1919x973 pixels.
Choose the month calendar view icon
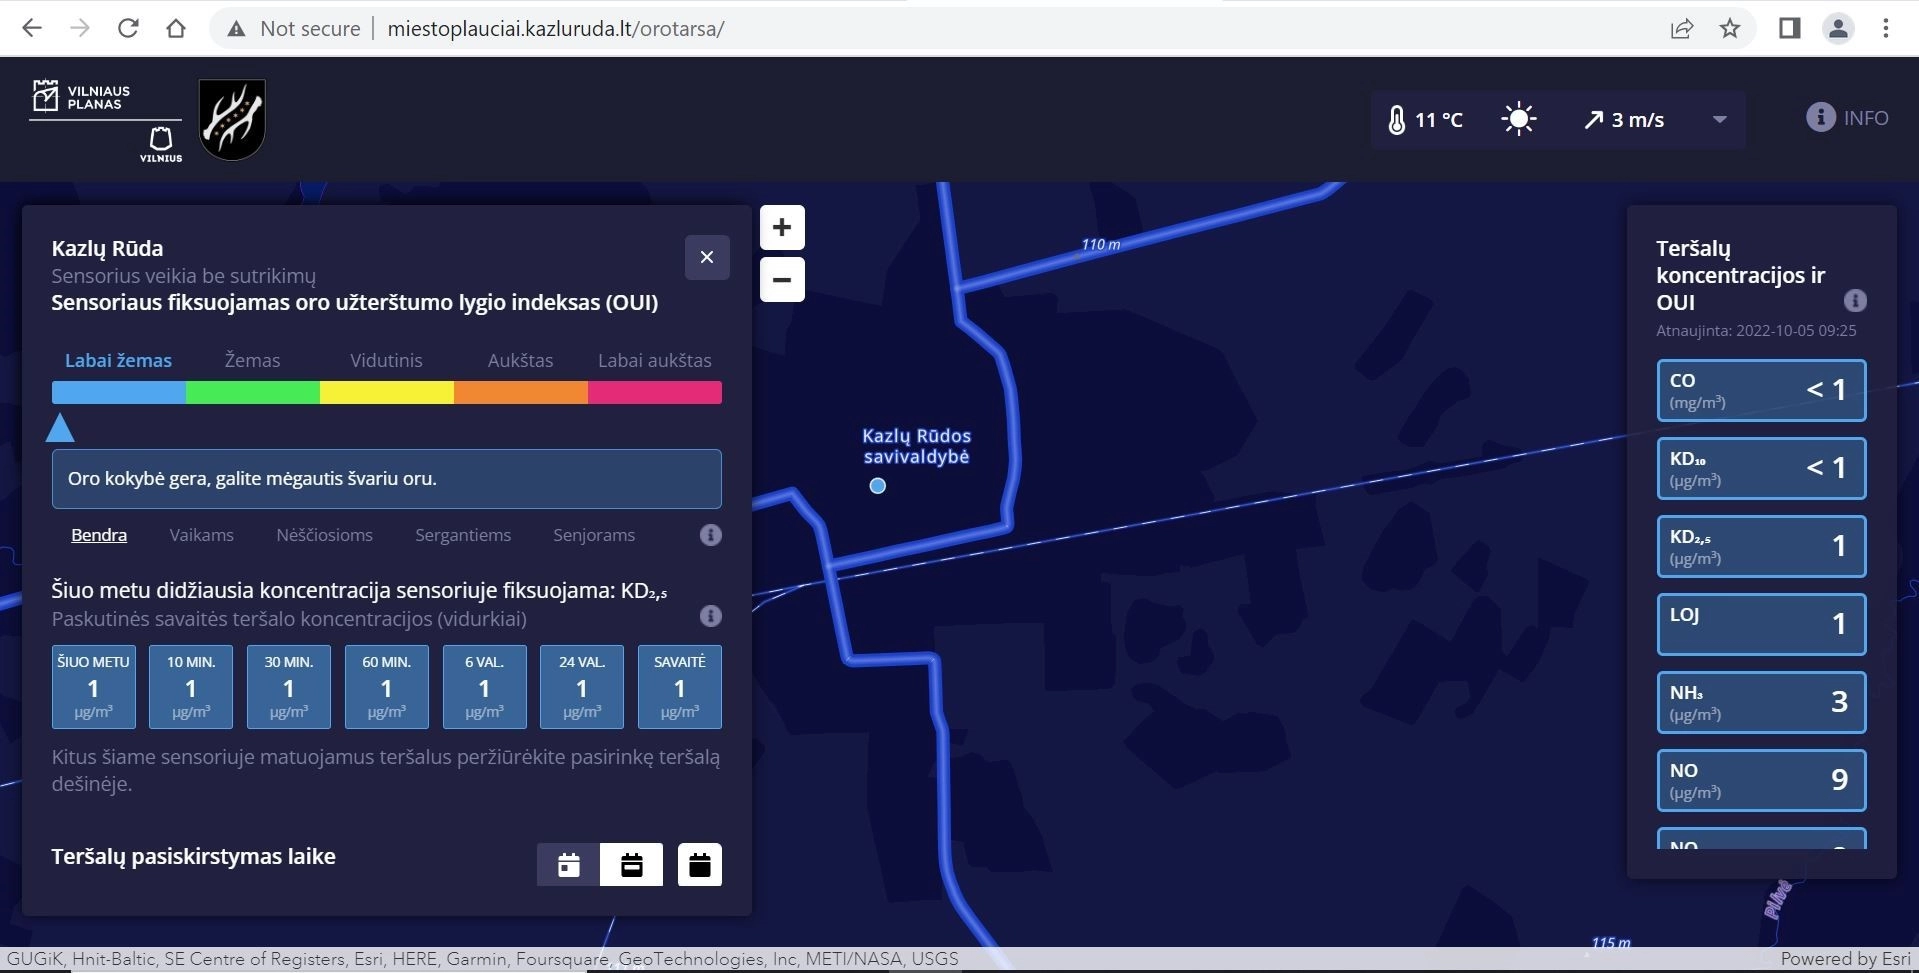(700, 865)
